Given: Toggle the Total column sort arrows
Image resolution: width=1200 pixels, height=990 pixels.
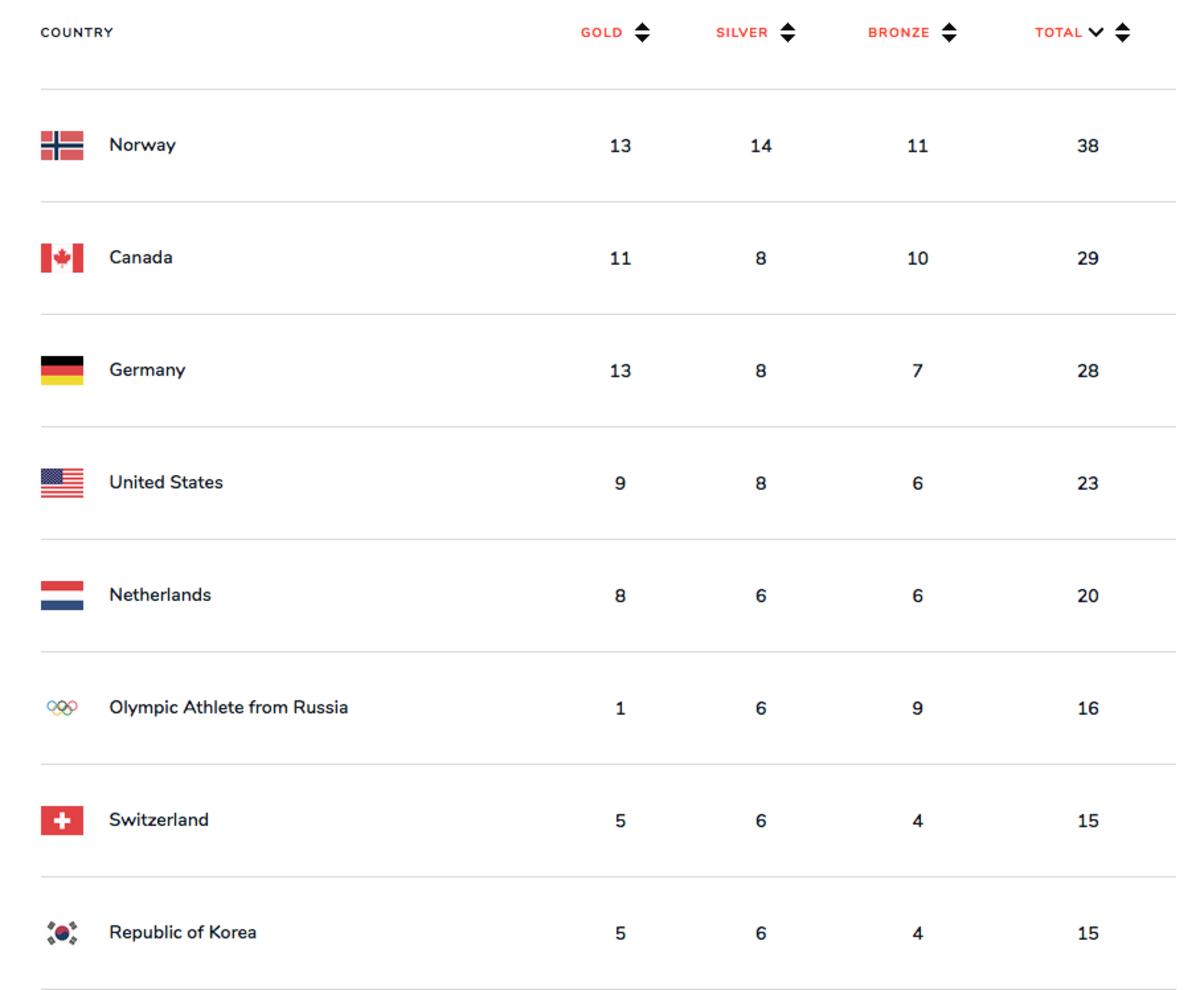Looking at the screenshot, I should pos(1123,33).
